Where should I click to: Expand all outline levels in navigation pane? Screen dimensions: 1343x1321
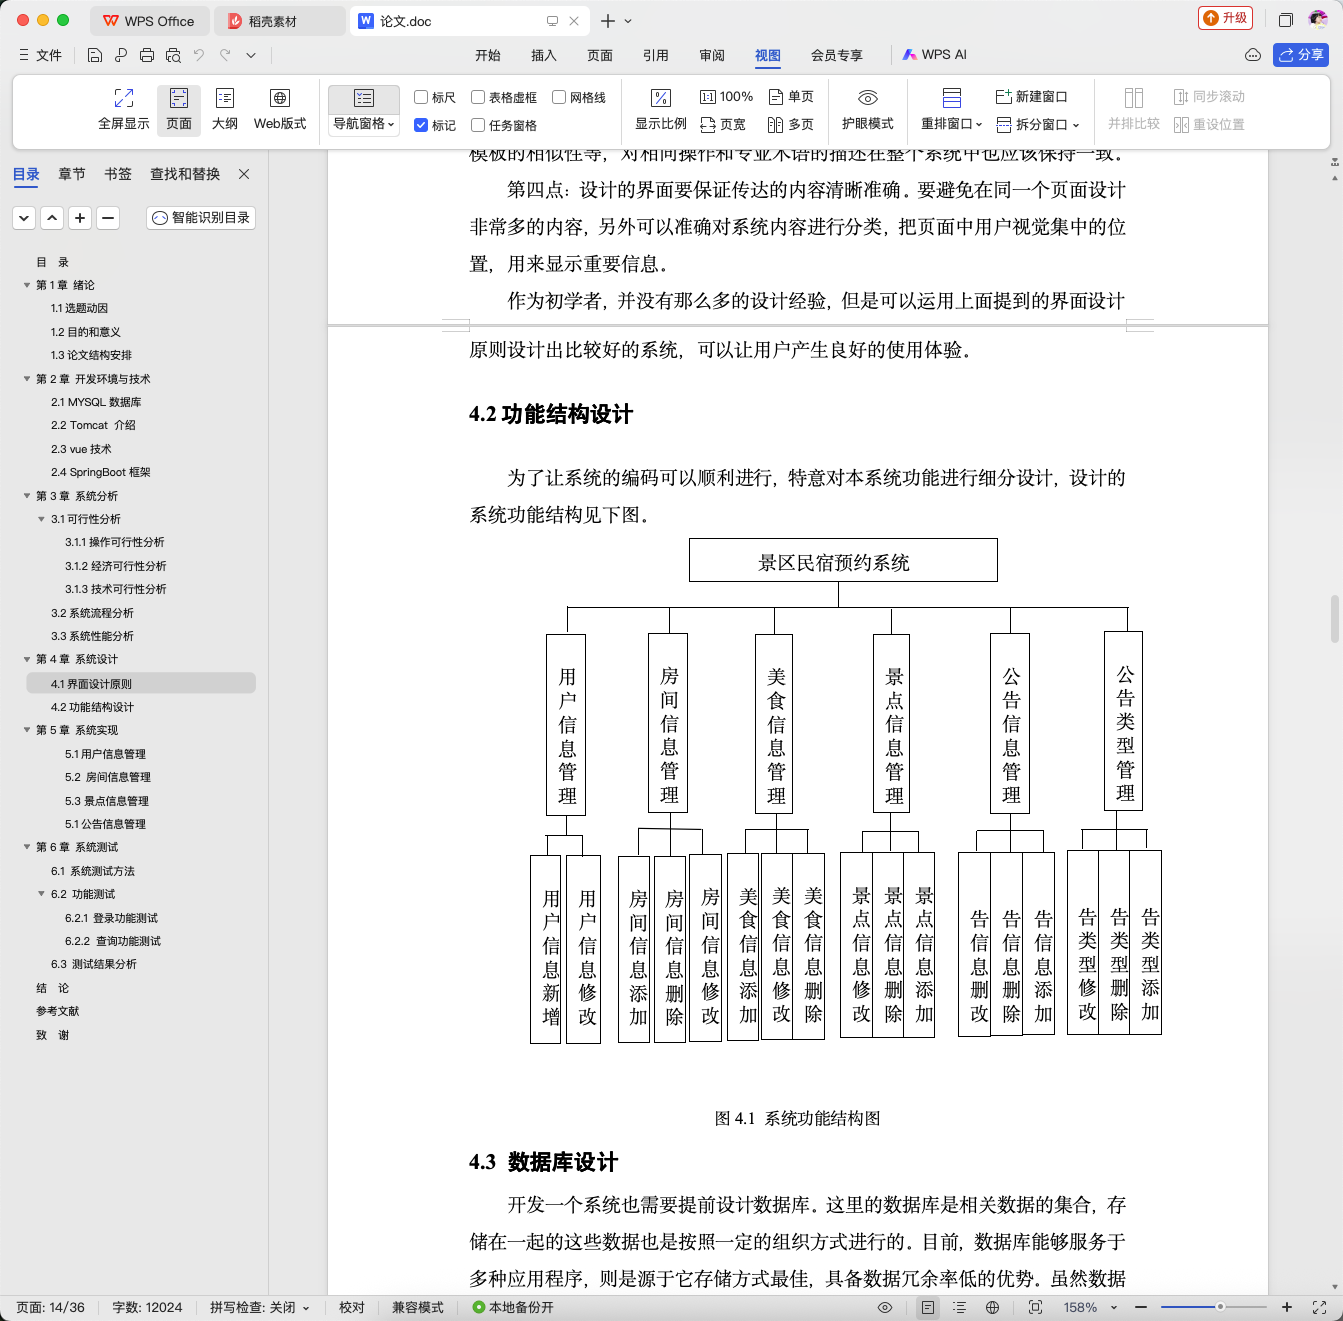[24, 217]
